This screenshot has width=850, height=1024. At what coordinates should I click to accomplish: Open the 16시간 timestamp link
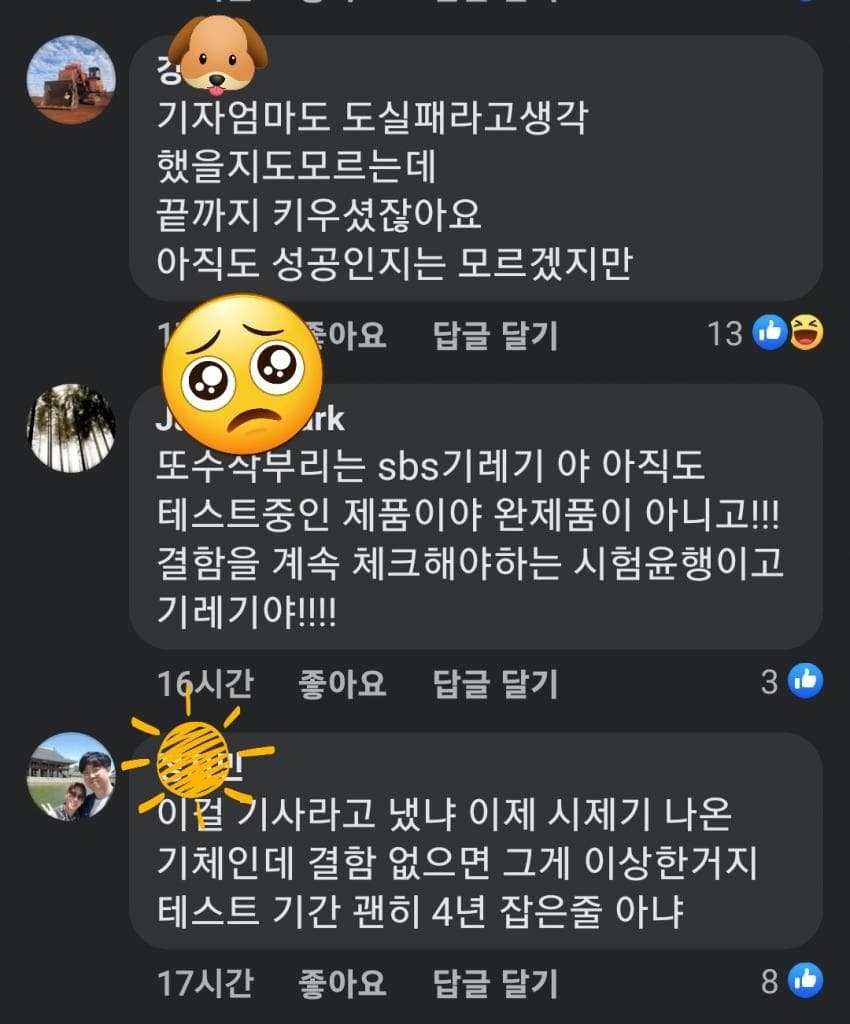tap(205, 683)
